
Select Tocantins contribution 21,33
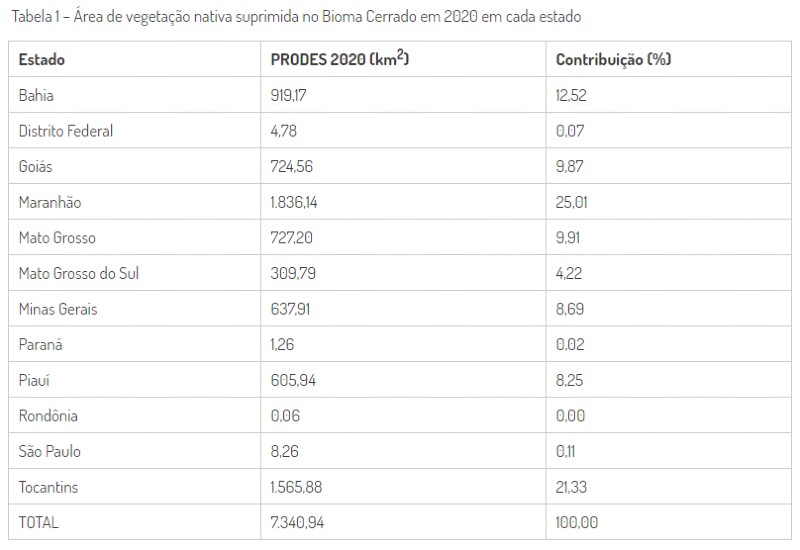pos(571,487)
